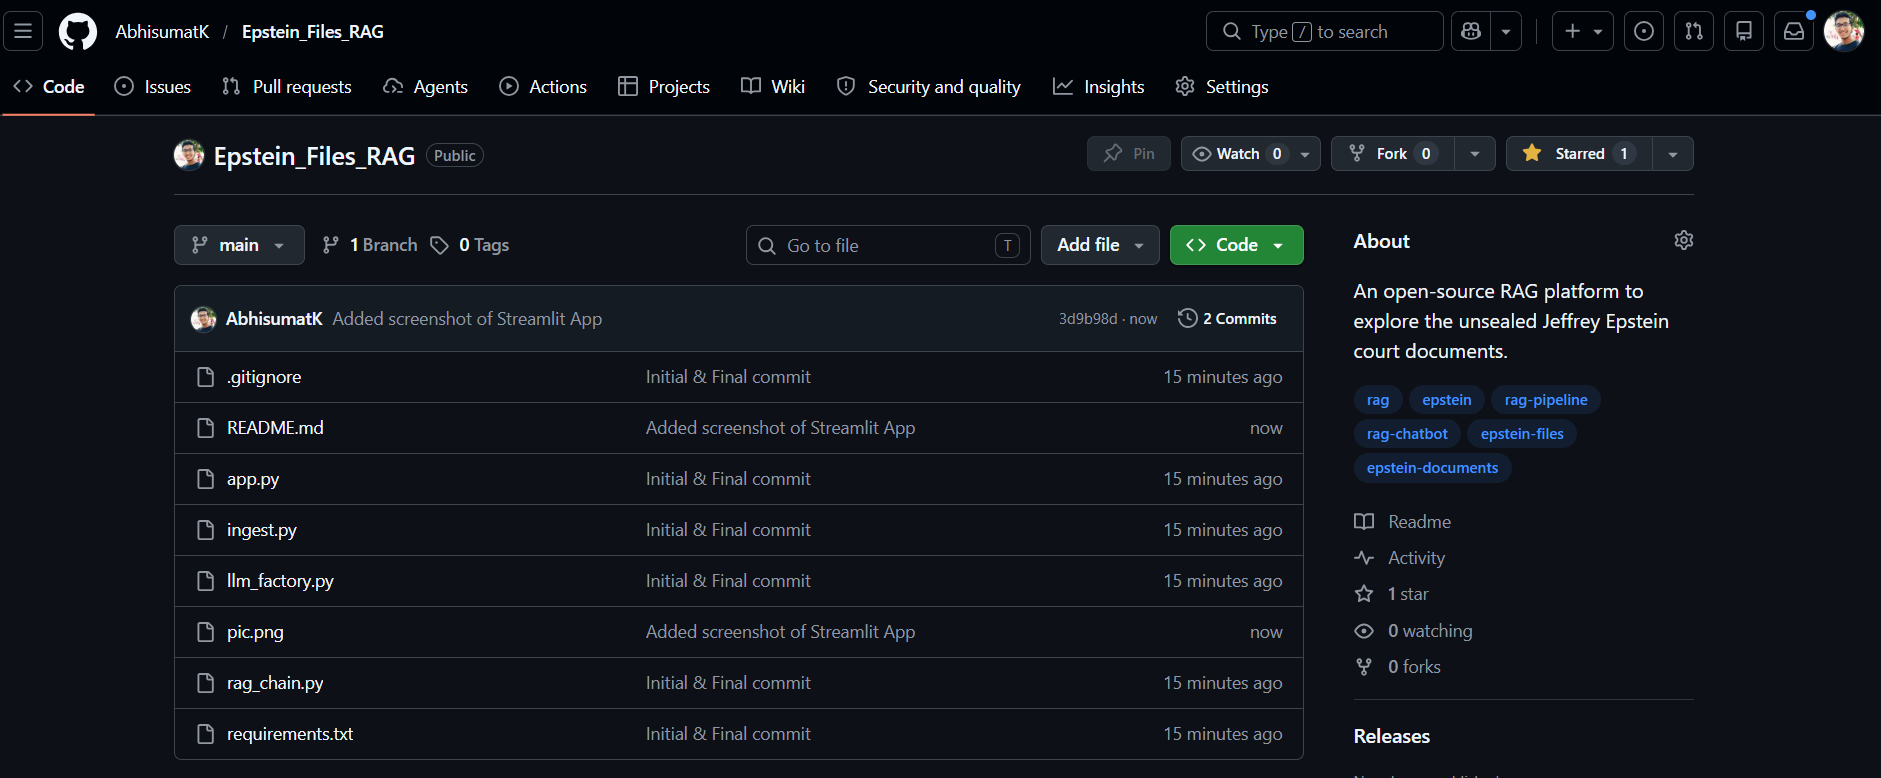This screenshot has width=1881, height=778.
Task: Open the repository Settings tab
Action: coord(1222,87)
